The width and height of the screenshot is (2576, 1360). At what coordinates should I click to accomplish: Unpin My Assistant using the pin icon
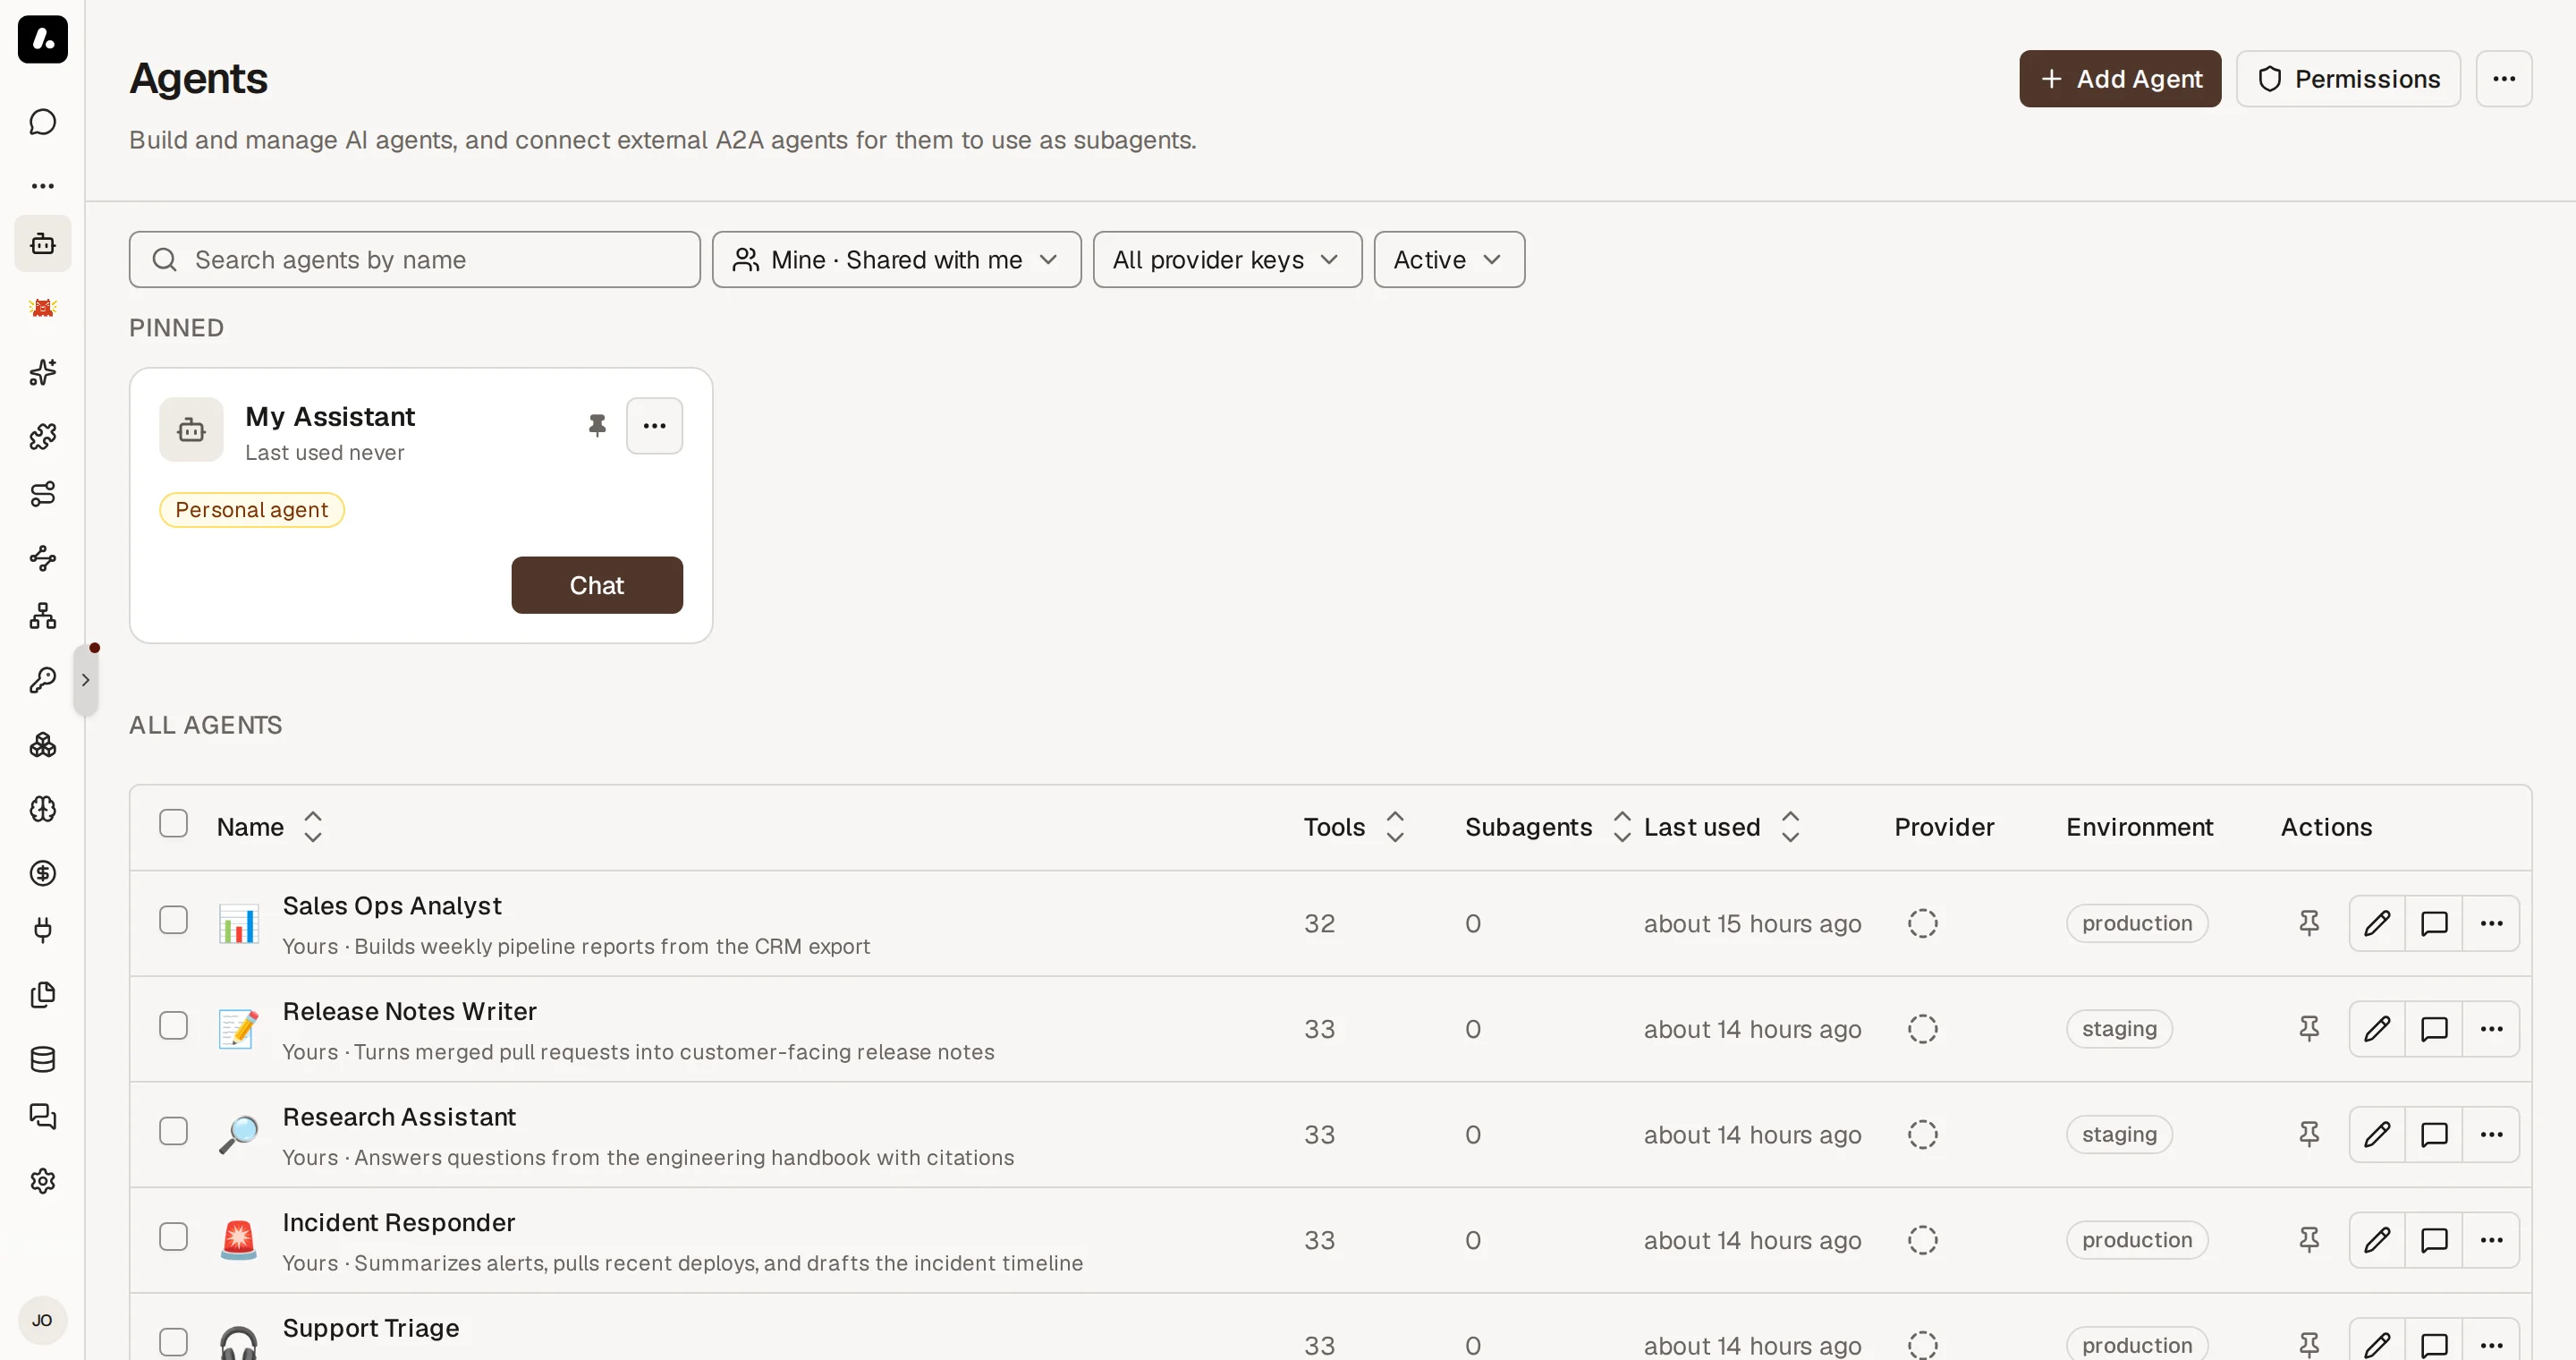tap(597, 426)
